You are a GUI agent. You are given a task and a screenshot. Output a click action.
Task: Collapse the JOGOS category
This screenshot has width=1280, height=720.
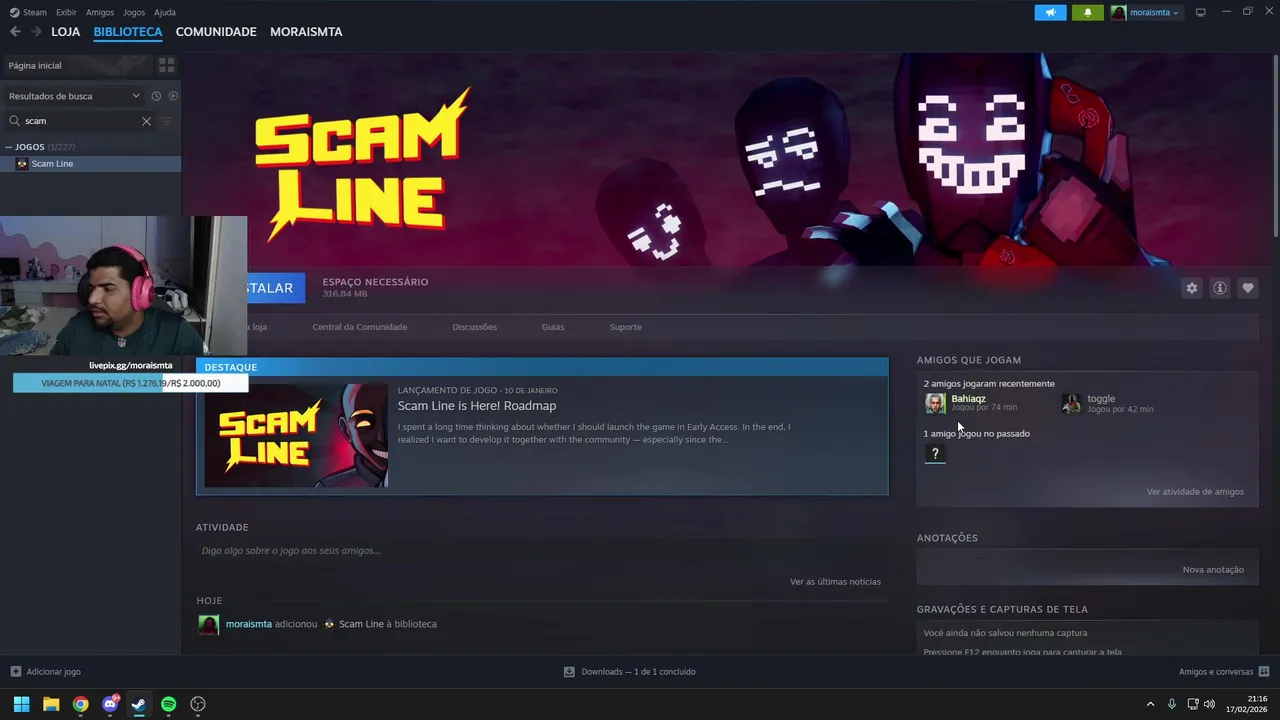coord(9,147)
